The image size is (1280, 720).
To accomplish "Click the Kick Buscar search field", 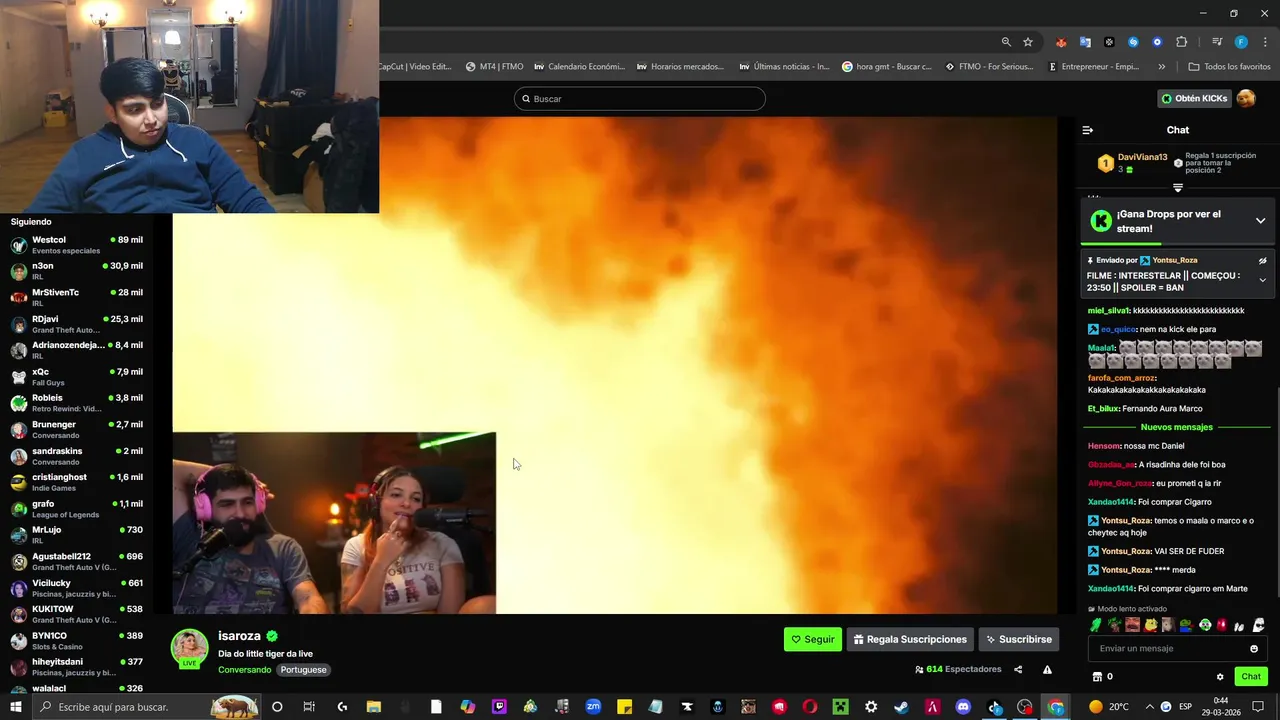I will [640, 99].
